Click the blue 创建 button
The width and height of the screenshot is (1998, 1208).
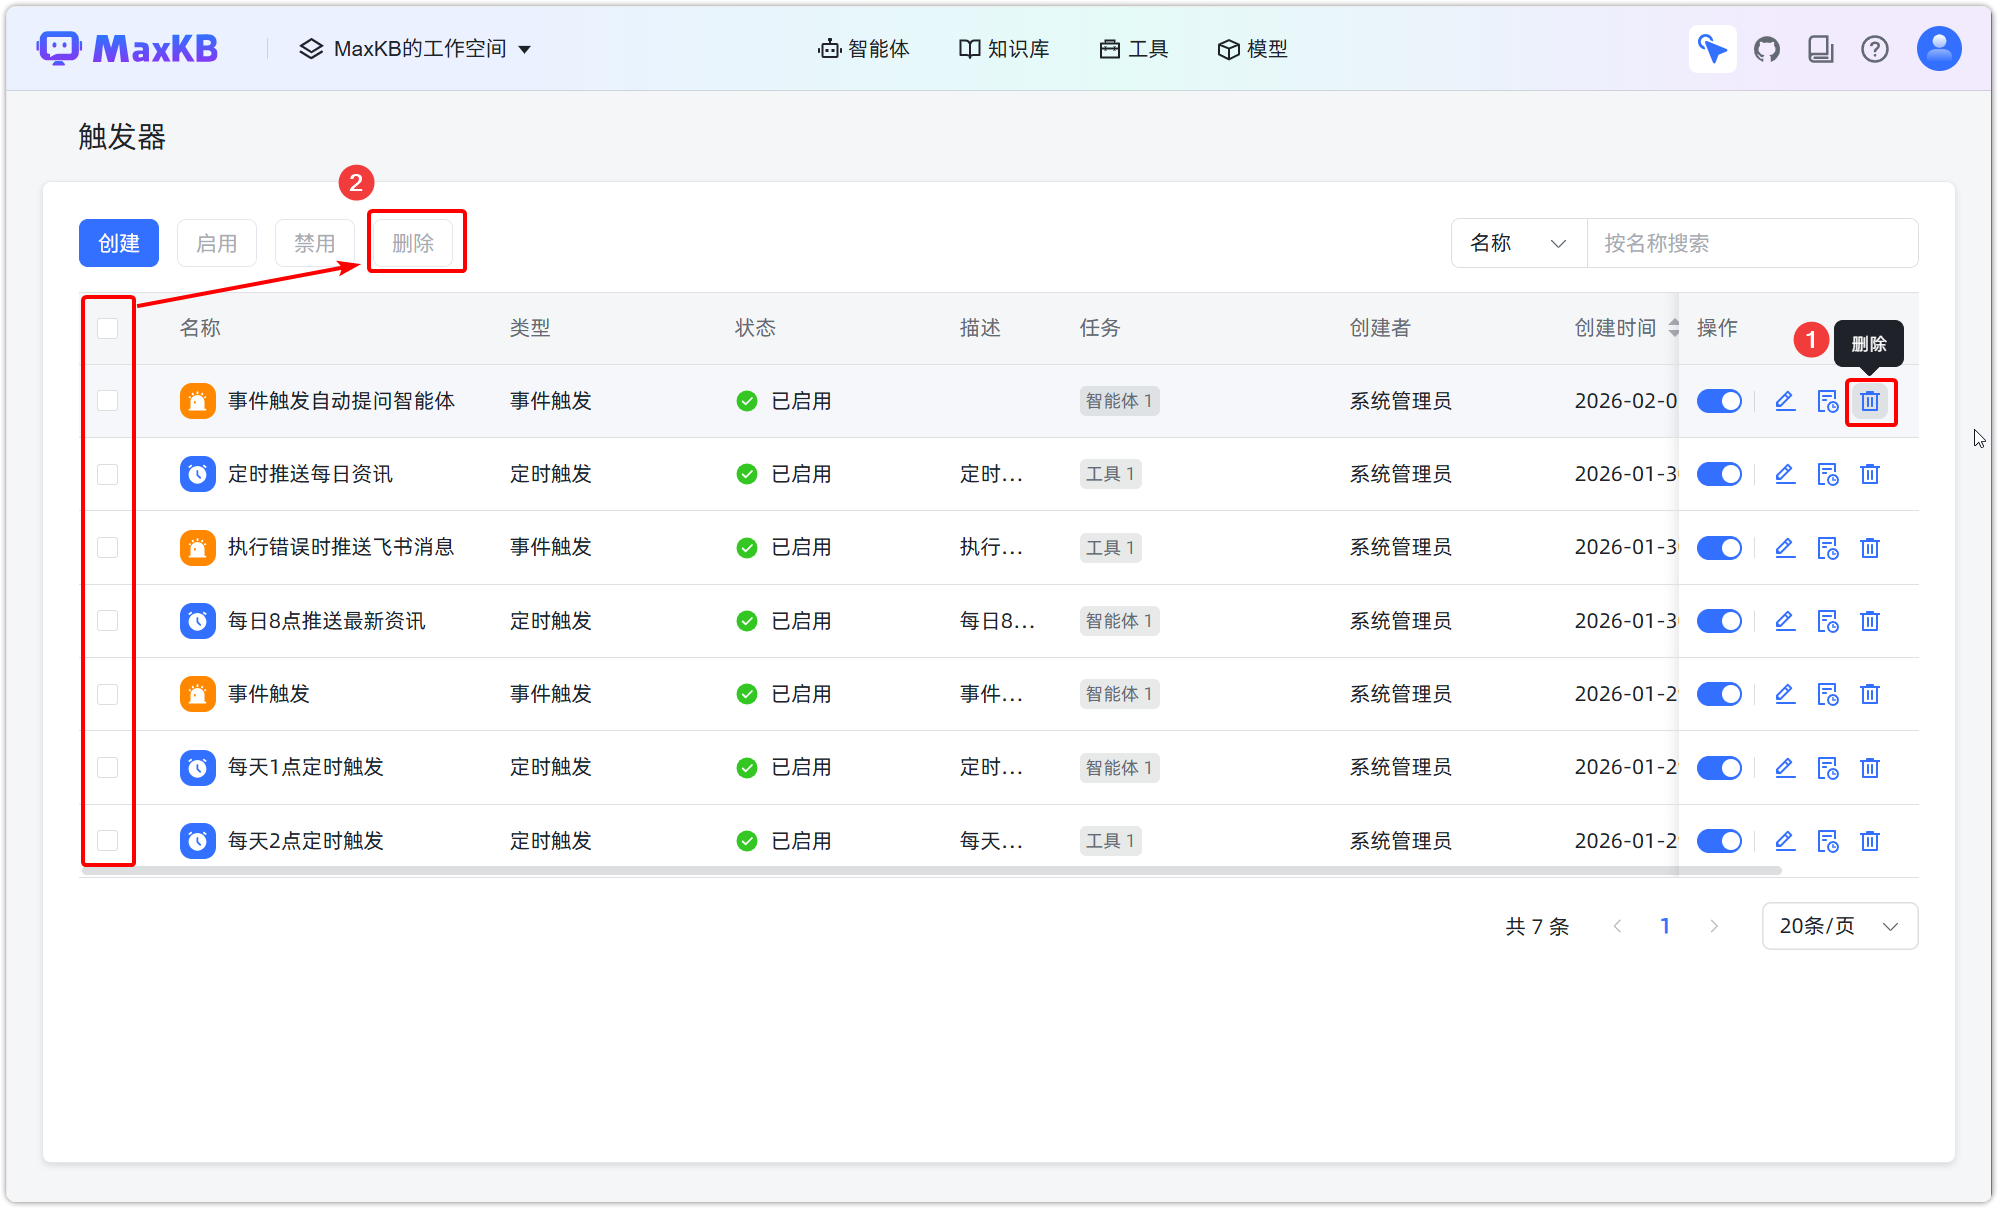click(x=119, y=243)
